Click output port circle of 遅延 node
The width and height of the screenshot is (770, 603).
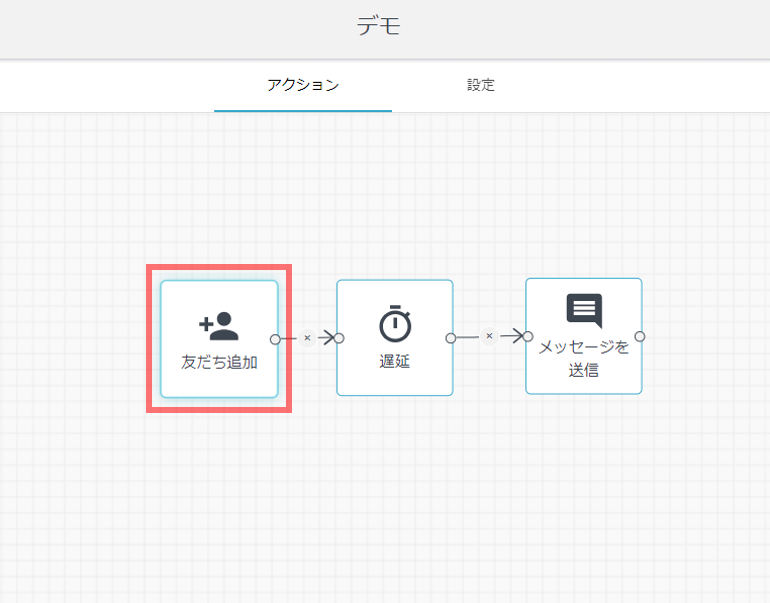[451, 338]
